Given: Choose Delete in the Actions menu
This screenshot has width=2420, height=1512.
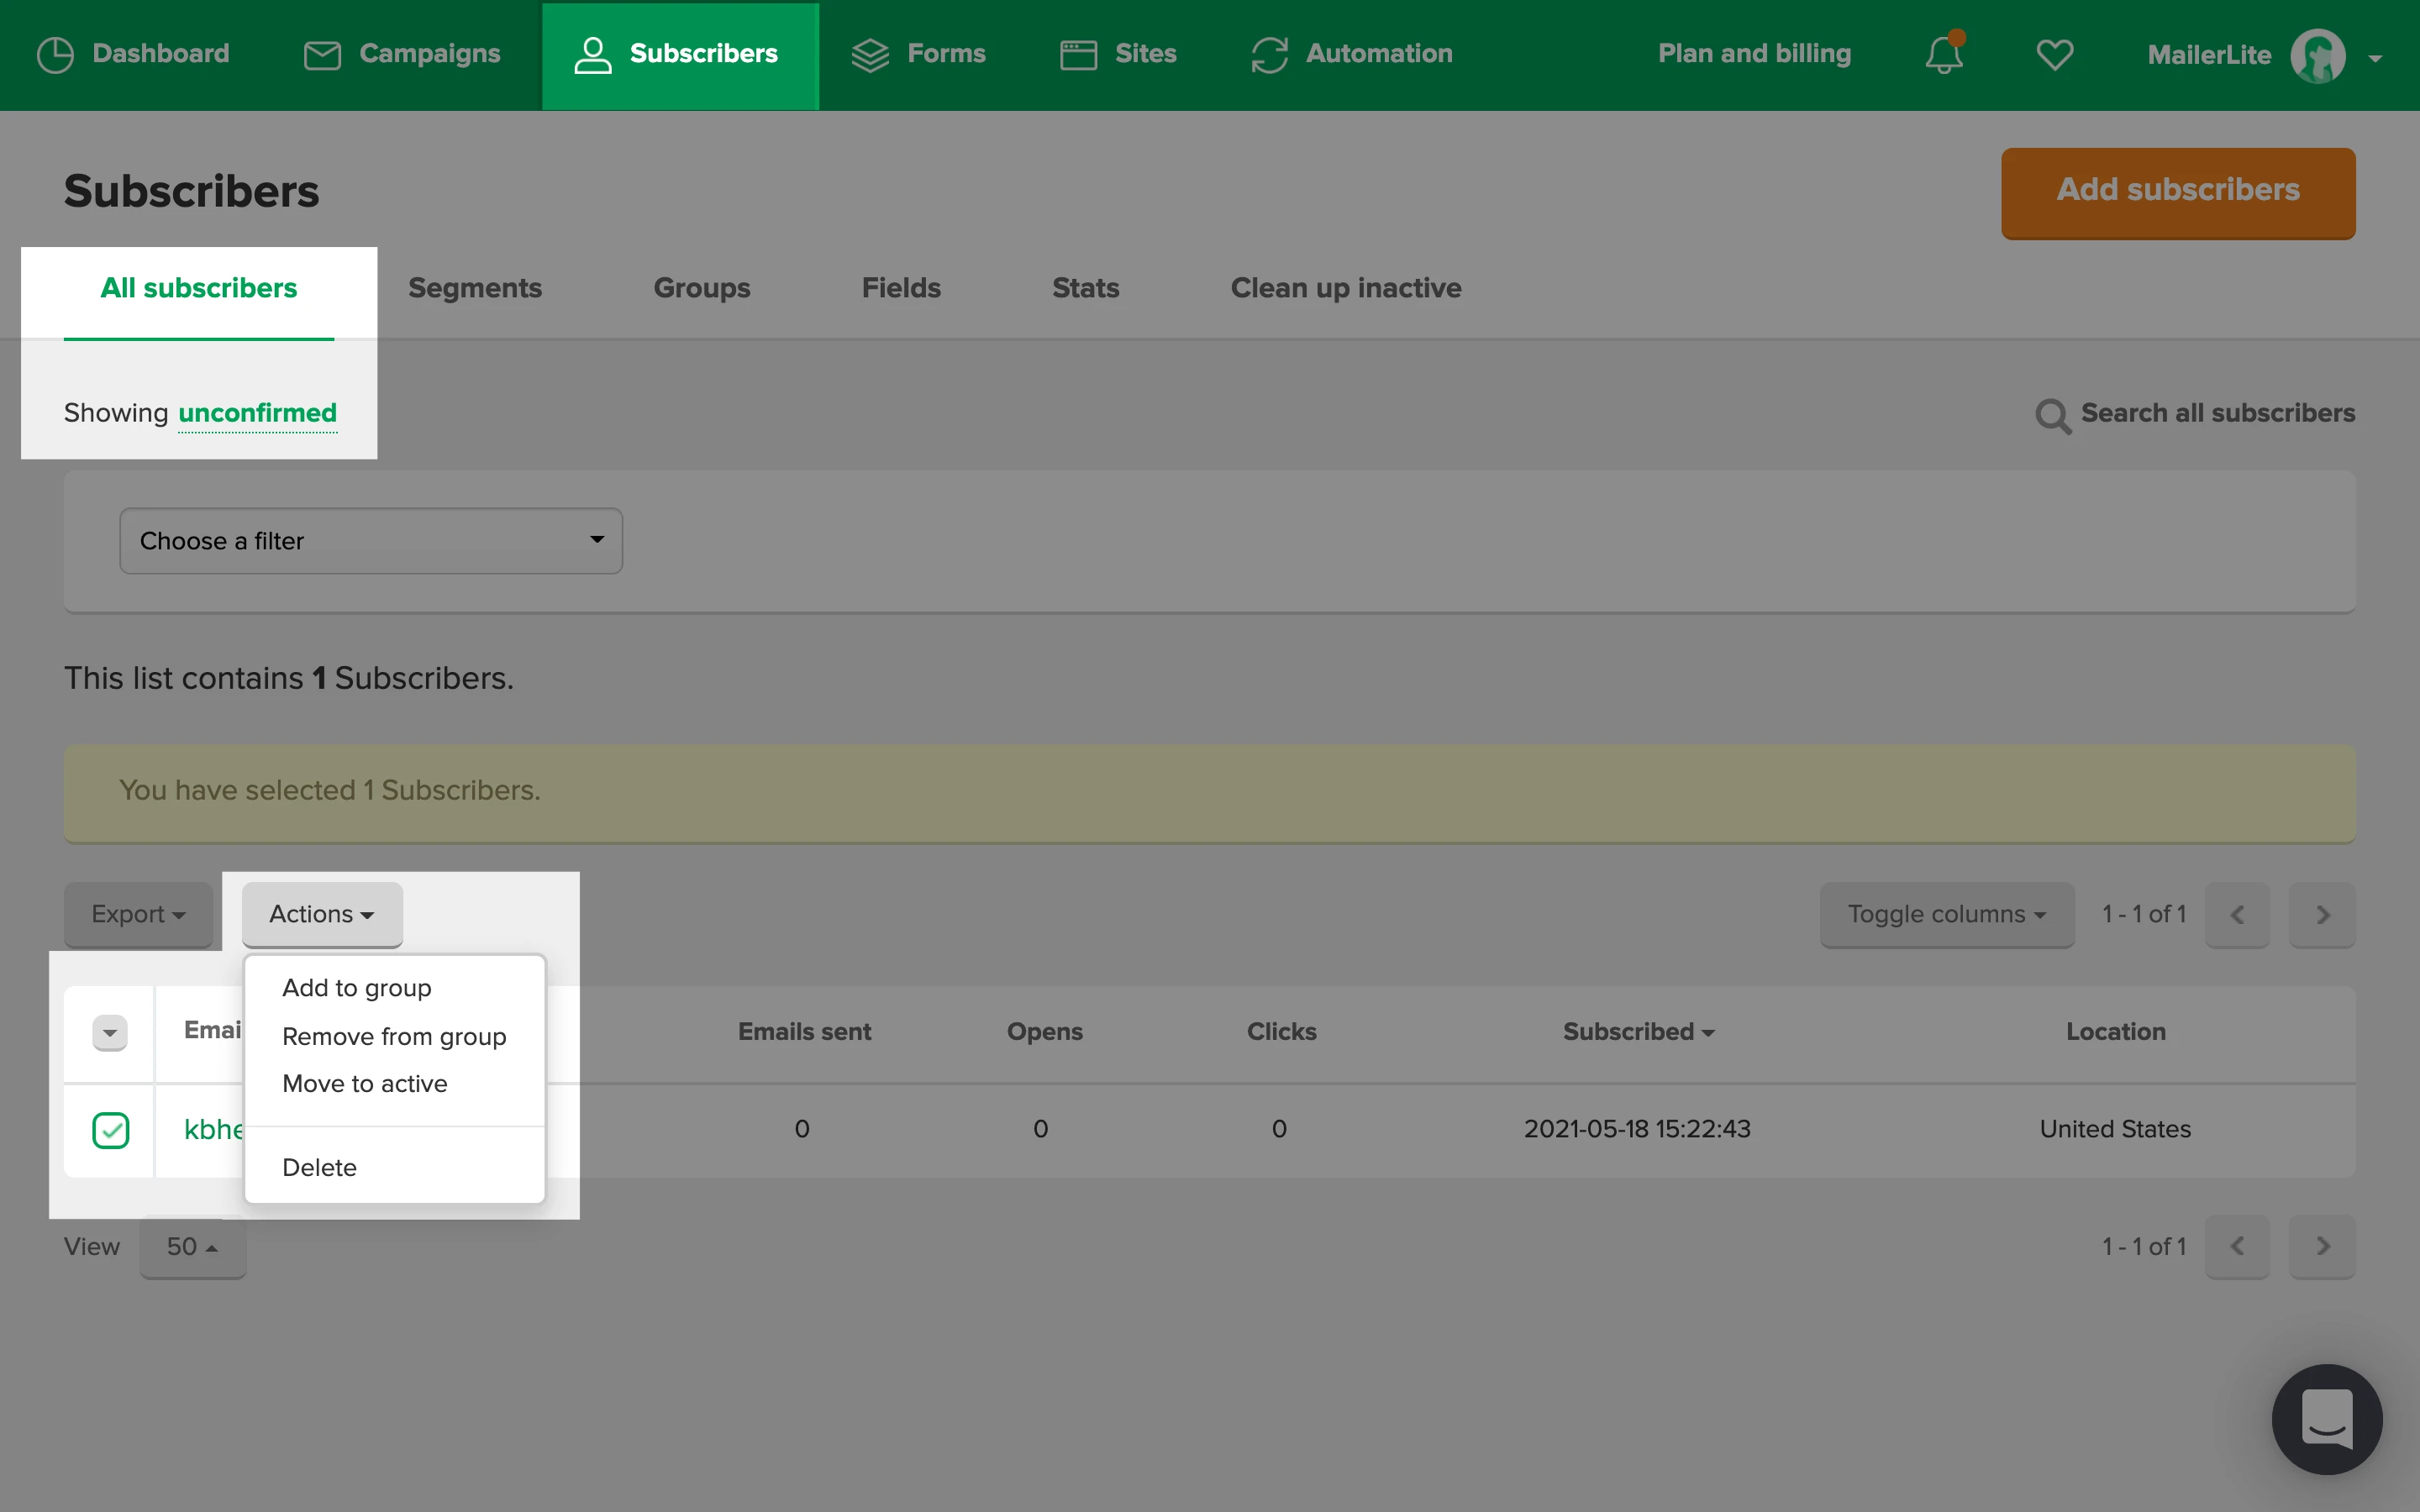Looking at the screenshot, I should pyautogui.click(x=319, y=1167).
